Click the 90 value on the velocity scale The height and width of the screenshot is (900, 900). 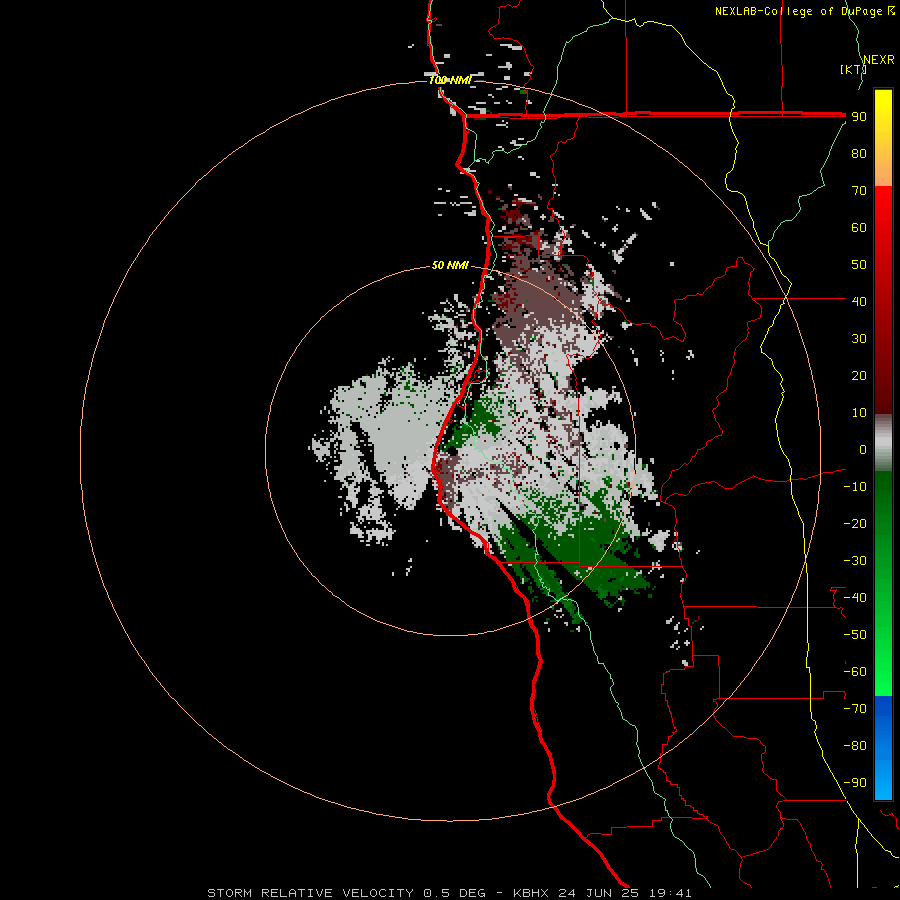pyautogui.click(x=859, y=117)
